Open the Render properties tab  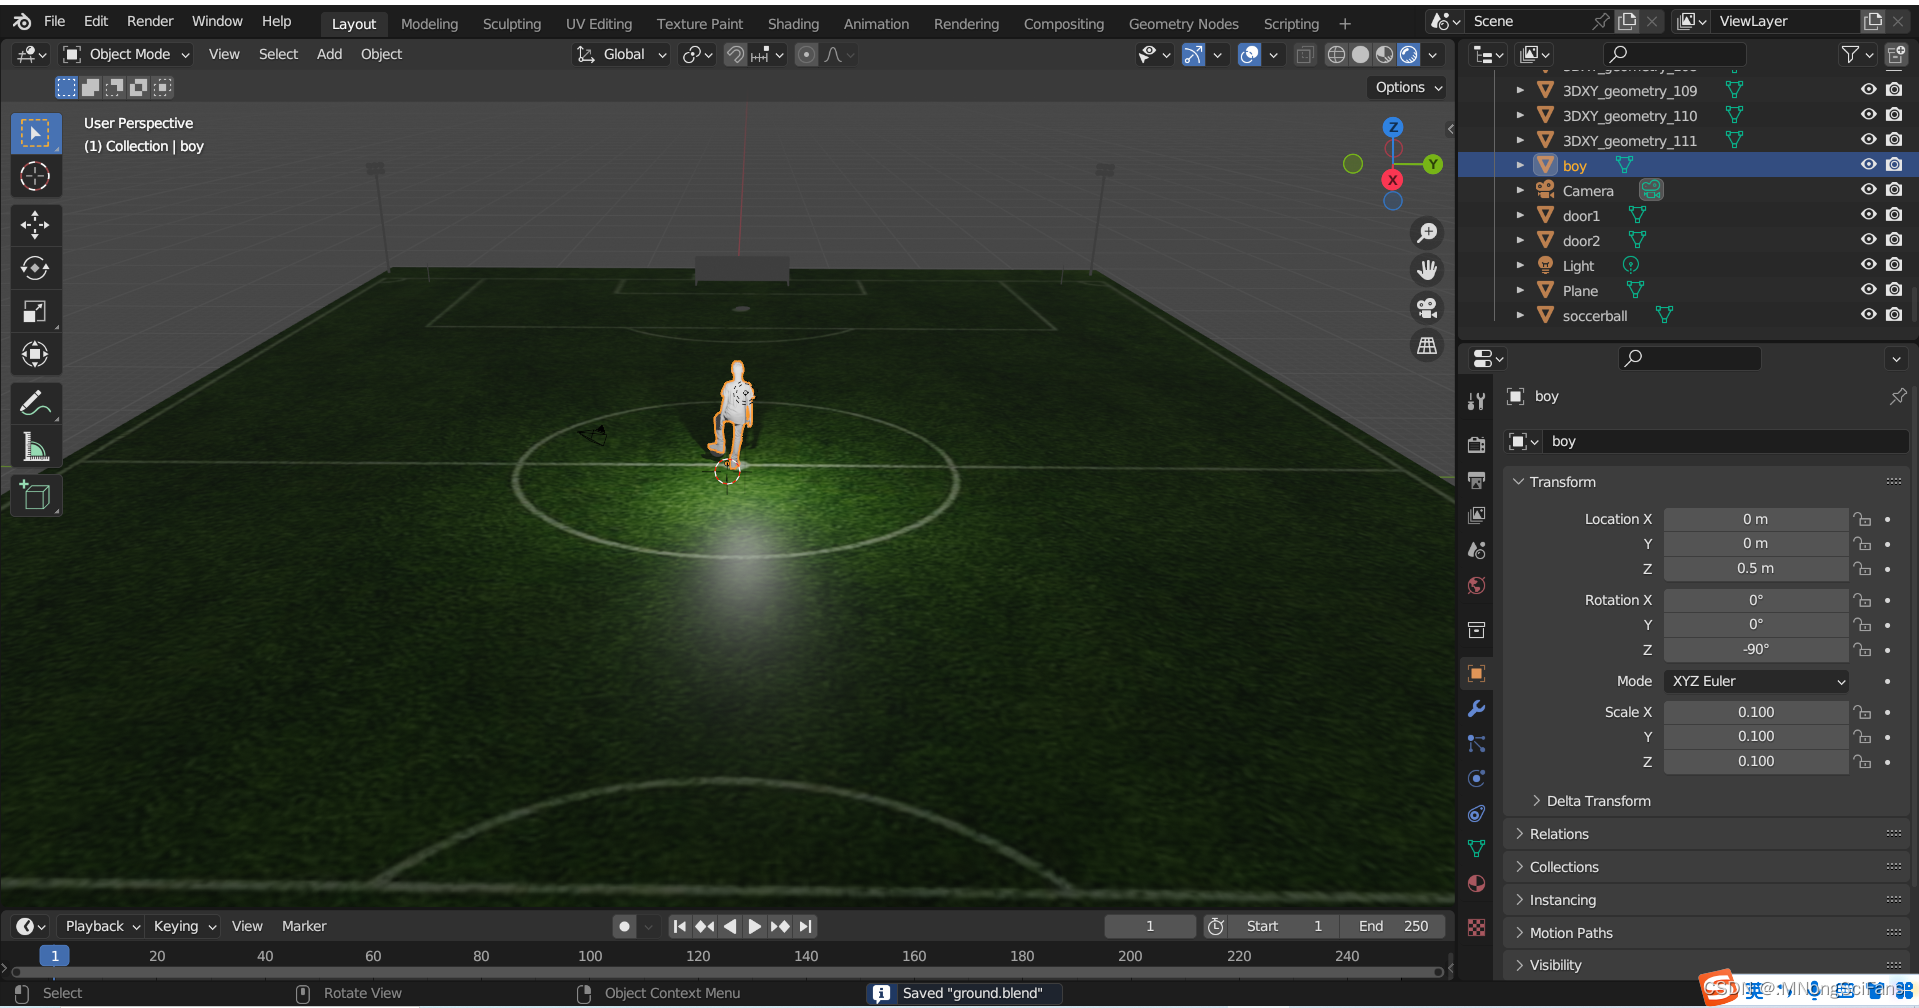(x=1476, y=445)
